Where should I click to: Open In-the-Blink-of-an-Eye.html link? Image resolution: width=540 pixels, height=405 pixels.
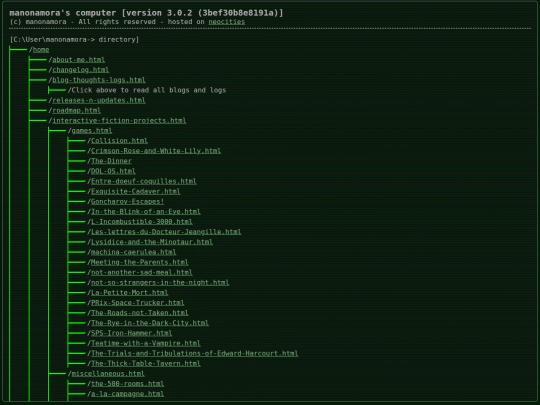coord(146,211)
